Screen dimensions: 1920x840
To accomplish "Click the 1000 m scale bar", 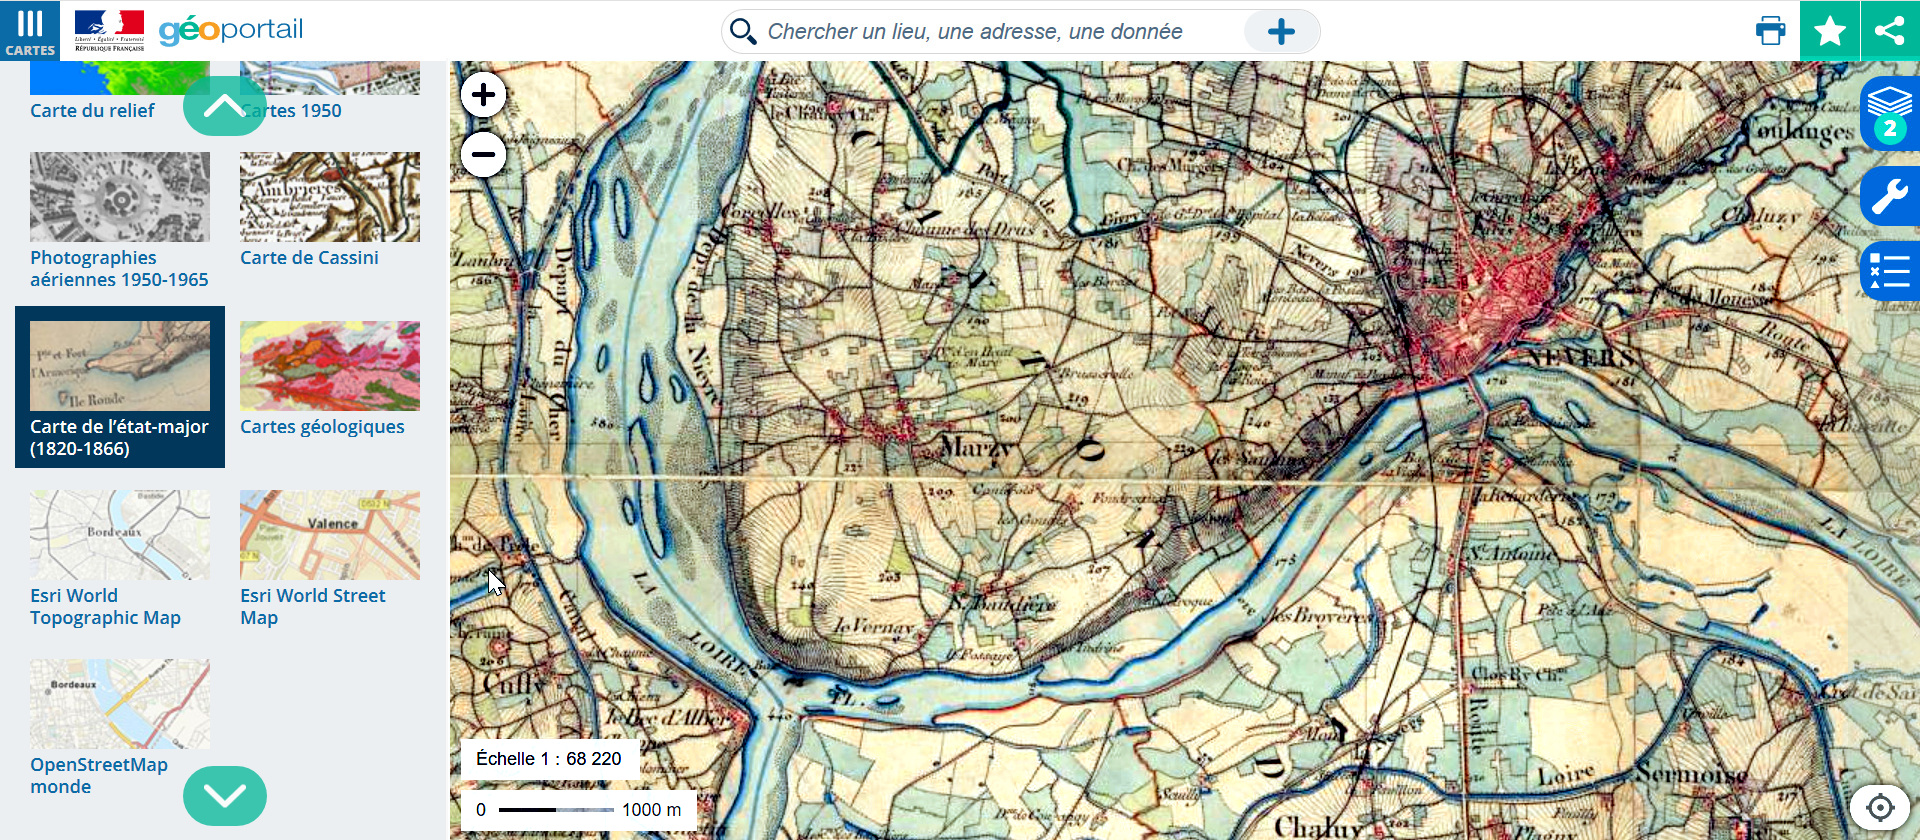I will (579, 810).
